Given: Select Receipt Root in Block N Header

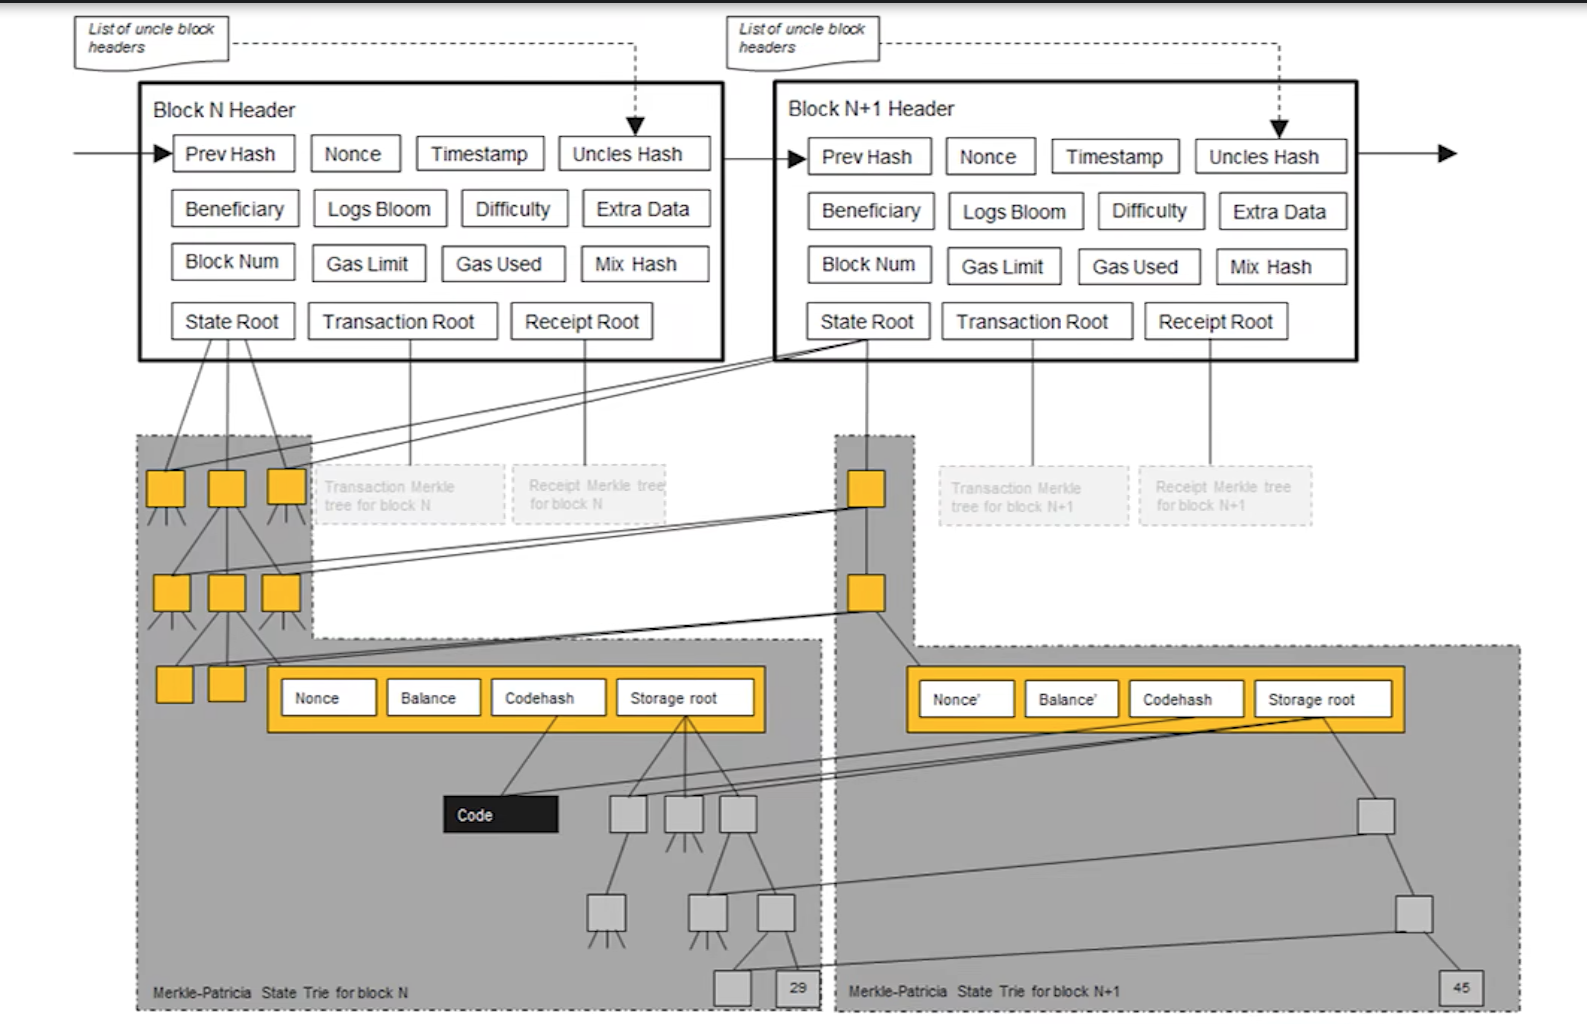Looking at the screenshot, I should point(582,321).
